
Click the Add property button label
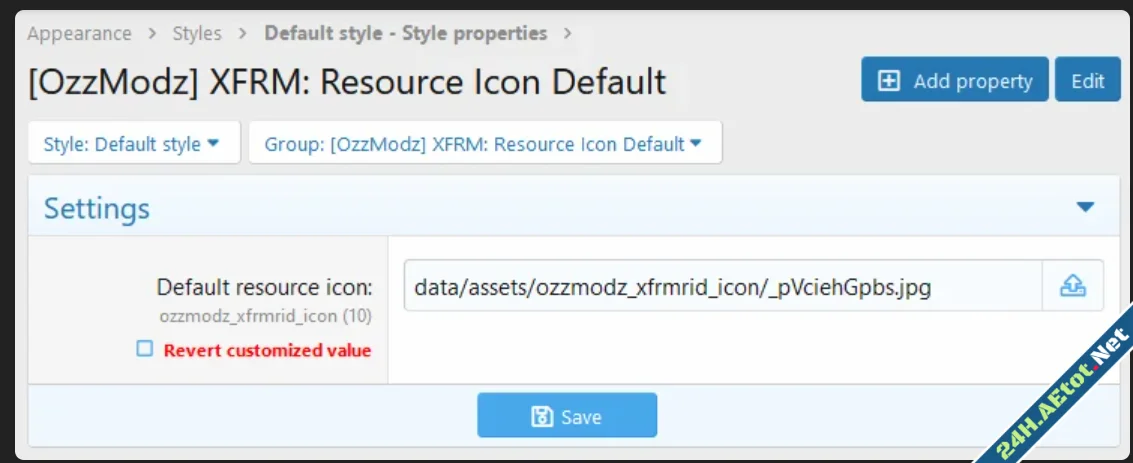(x=972, y=81)
